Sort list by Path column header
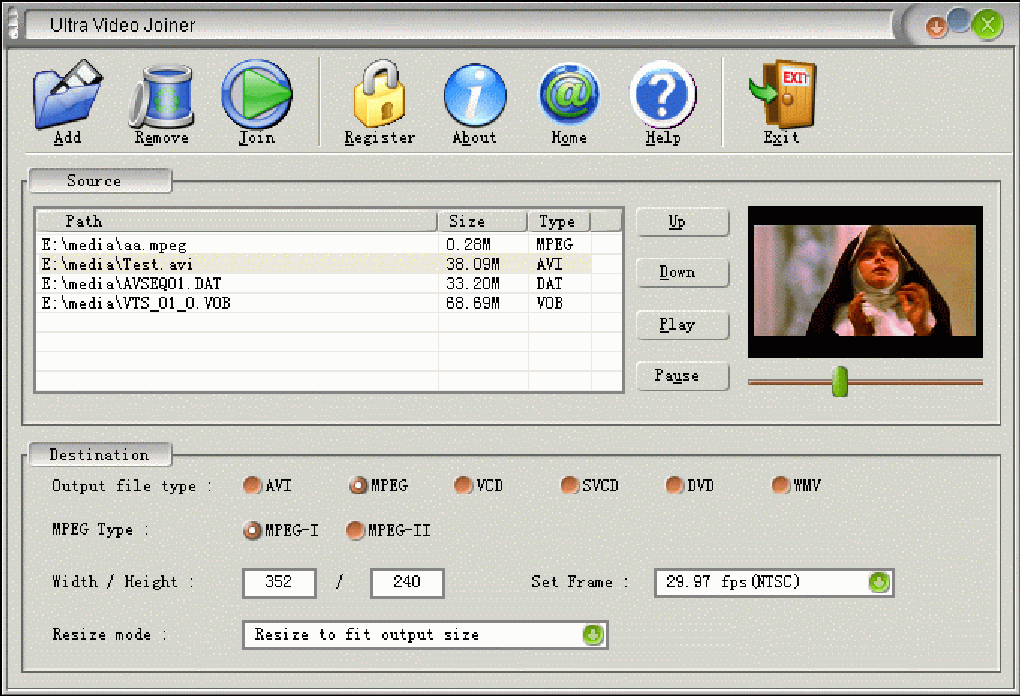1020x696 pixels. pos(237,222)
